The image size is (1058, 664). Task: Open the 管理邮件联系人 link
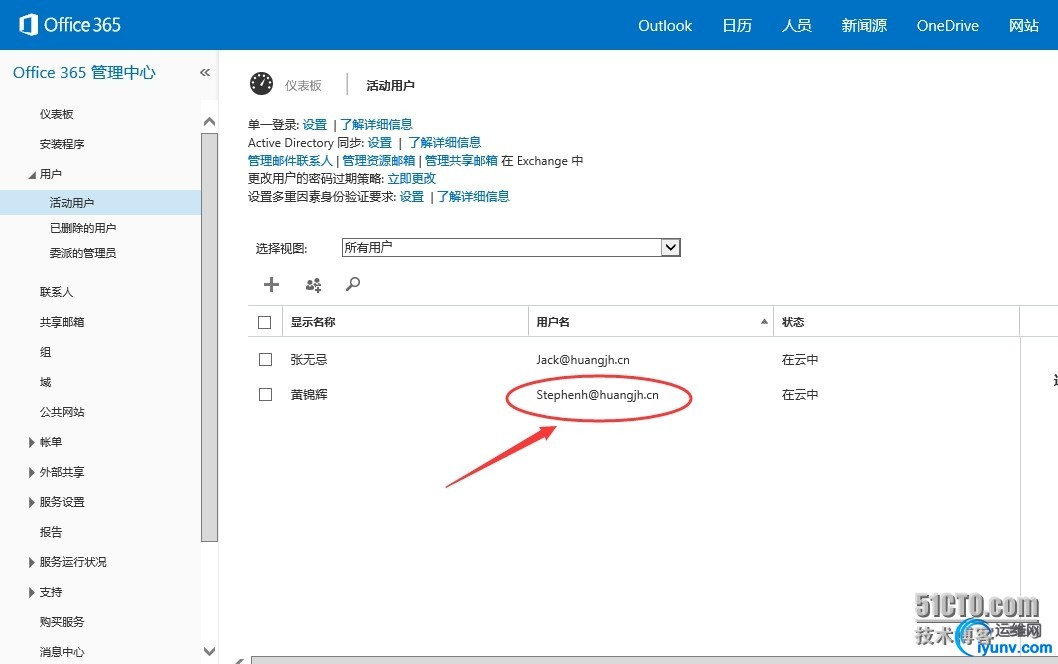pyautogui.click(x=290, y=161)
